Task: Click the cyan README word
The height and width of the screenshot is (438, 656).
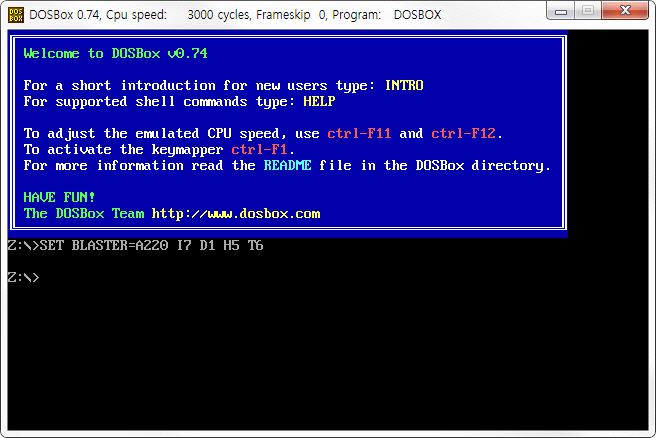Action: [x=287, y=165]
